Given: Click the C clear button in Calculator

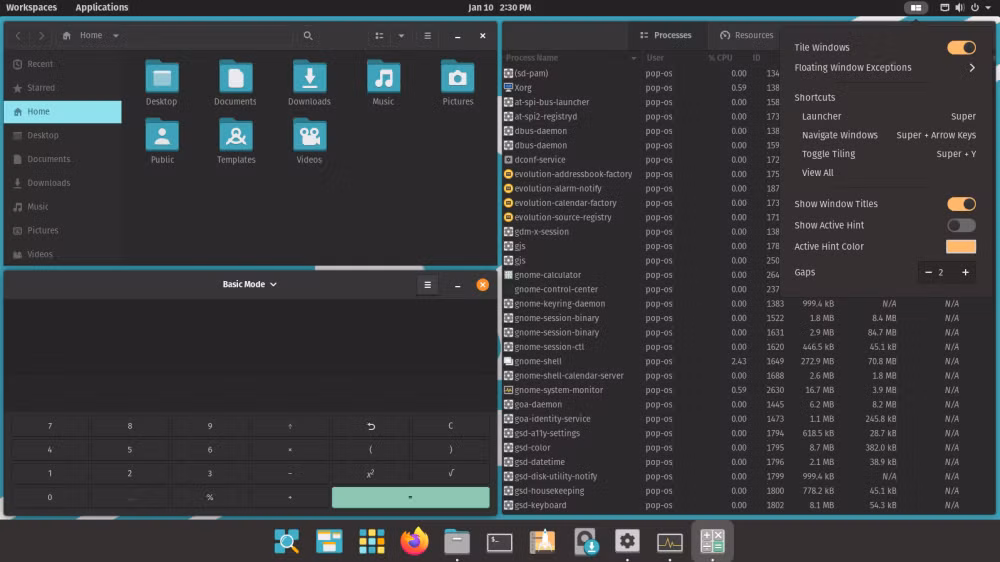Looking at the screenshot, I should (450, 426).
